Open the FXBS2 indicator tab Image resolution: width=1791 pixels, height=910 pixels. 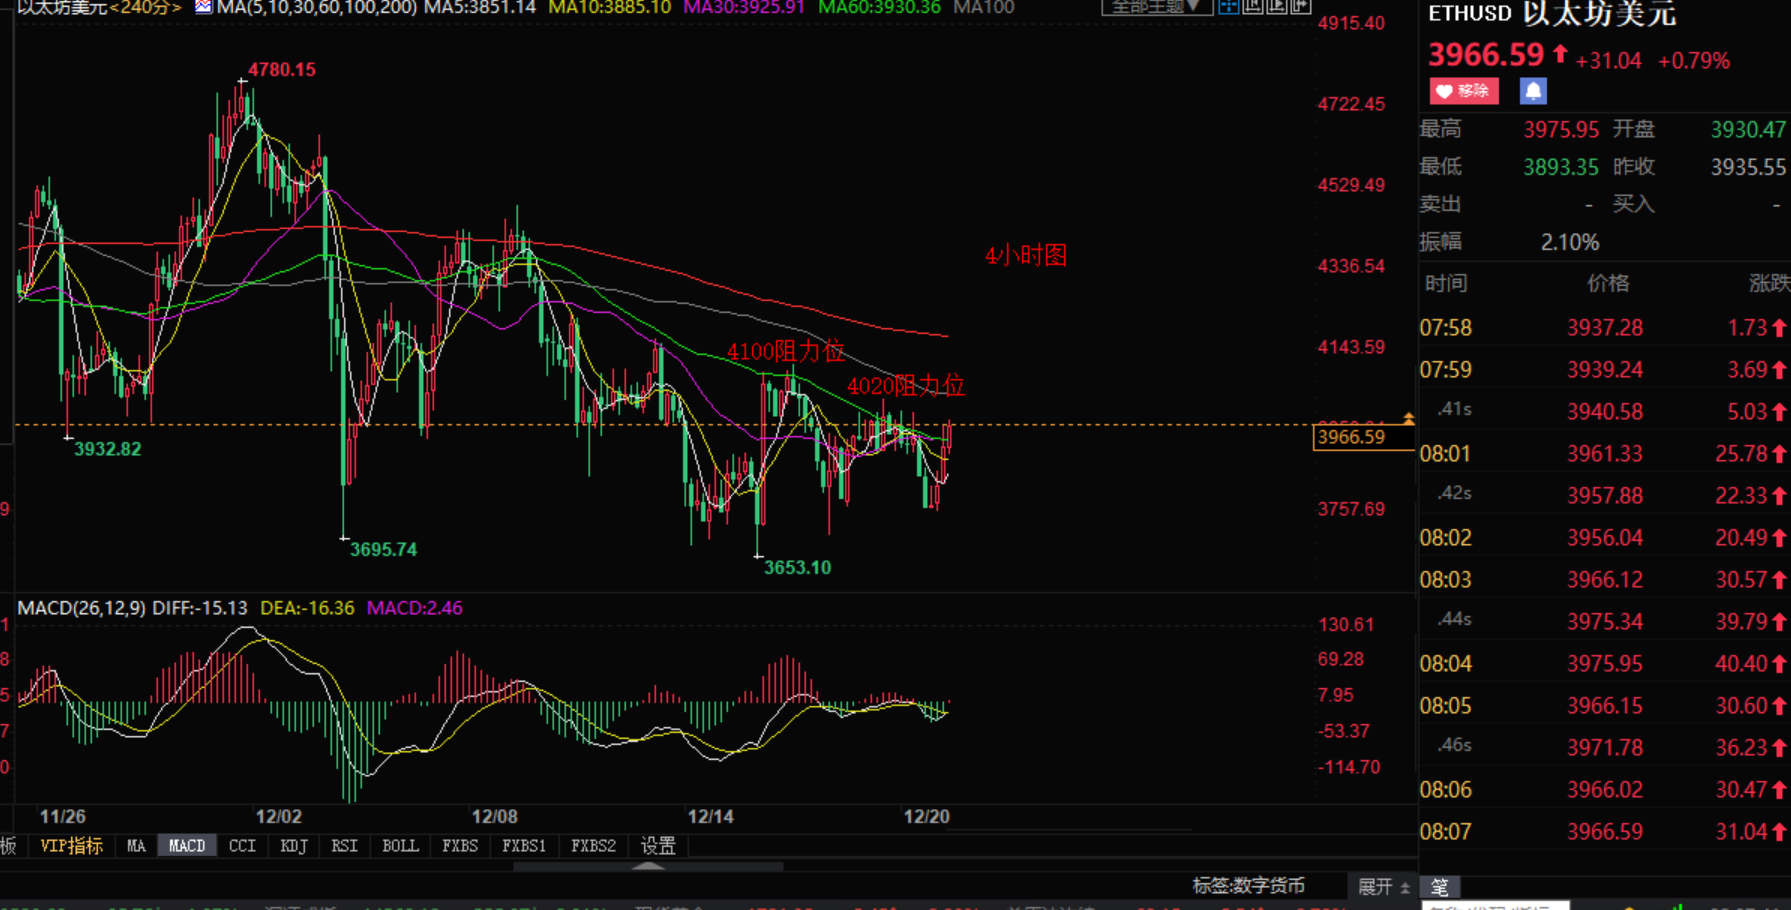point(593,846)
